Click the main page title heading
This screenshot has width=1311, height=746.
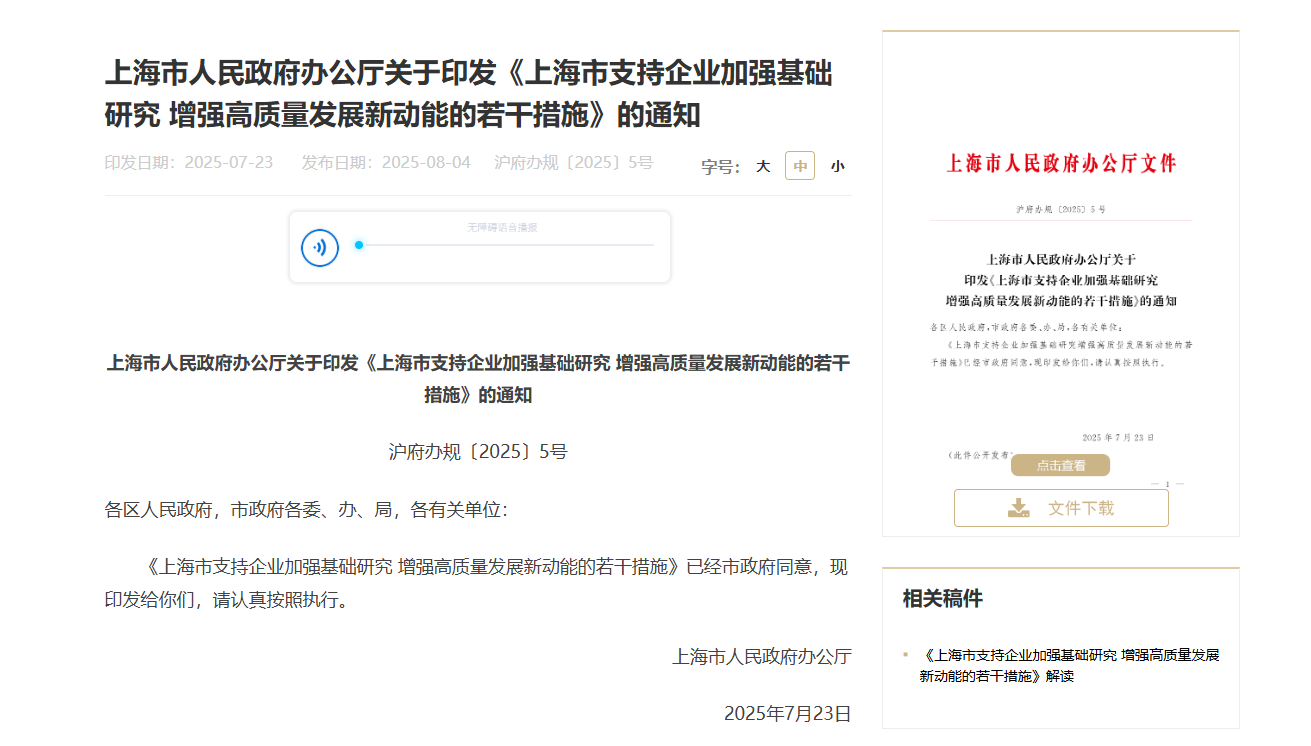[468, 95]
